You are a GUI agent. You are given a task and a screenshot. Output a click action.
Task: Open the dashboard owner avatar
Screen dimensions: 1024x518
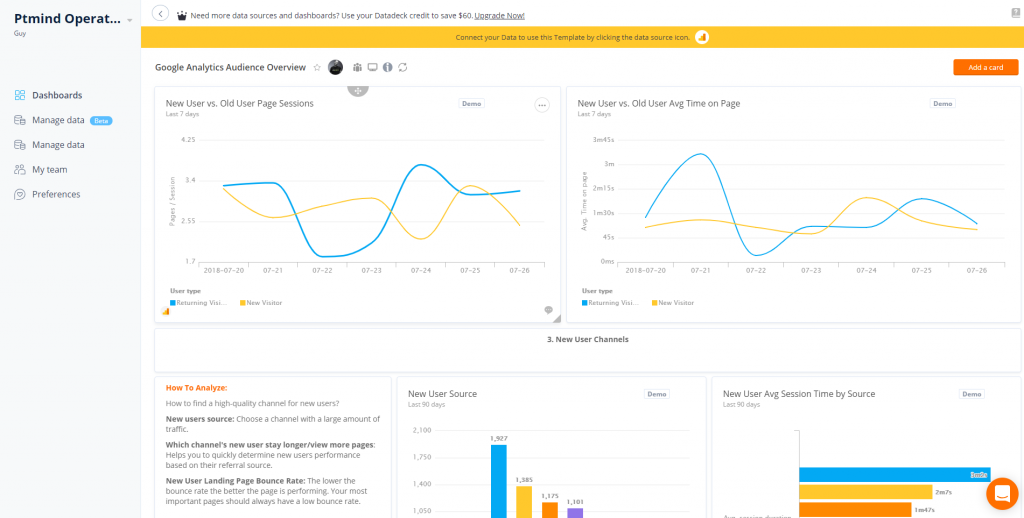click(335, 67)
